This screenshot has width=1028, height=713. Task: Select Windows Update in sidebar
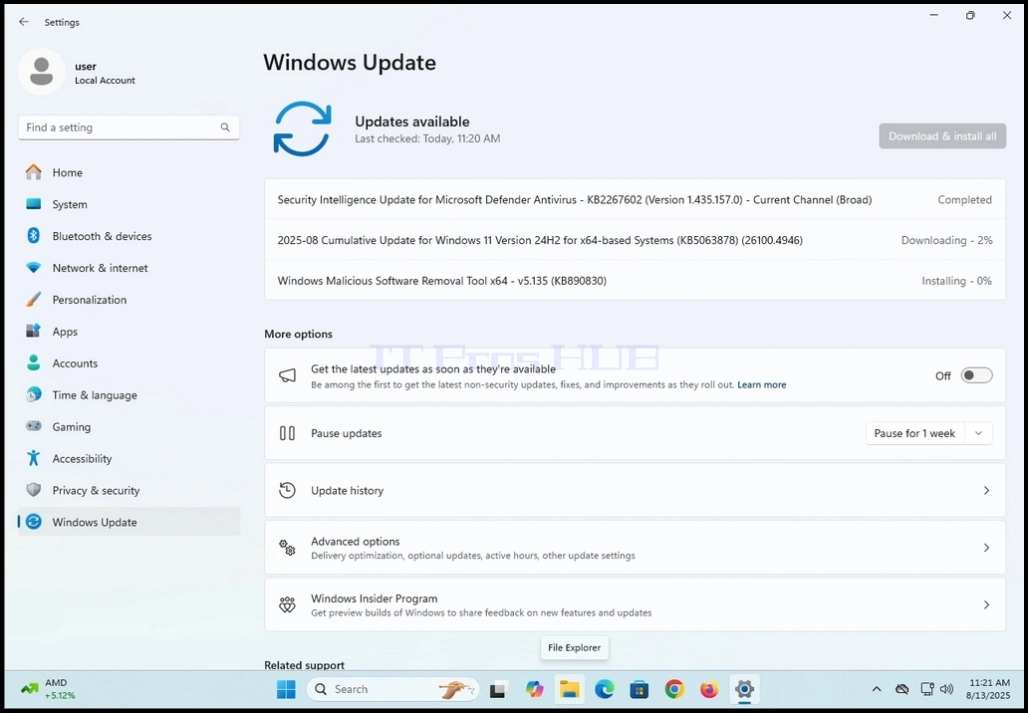click(x=128, y=522)
